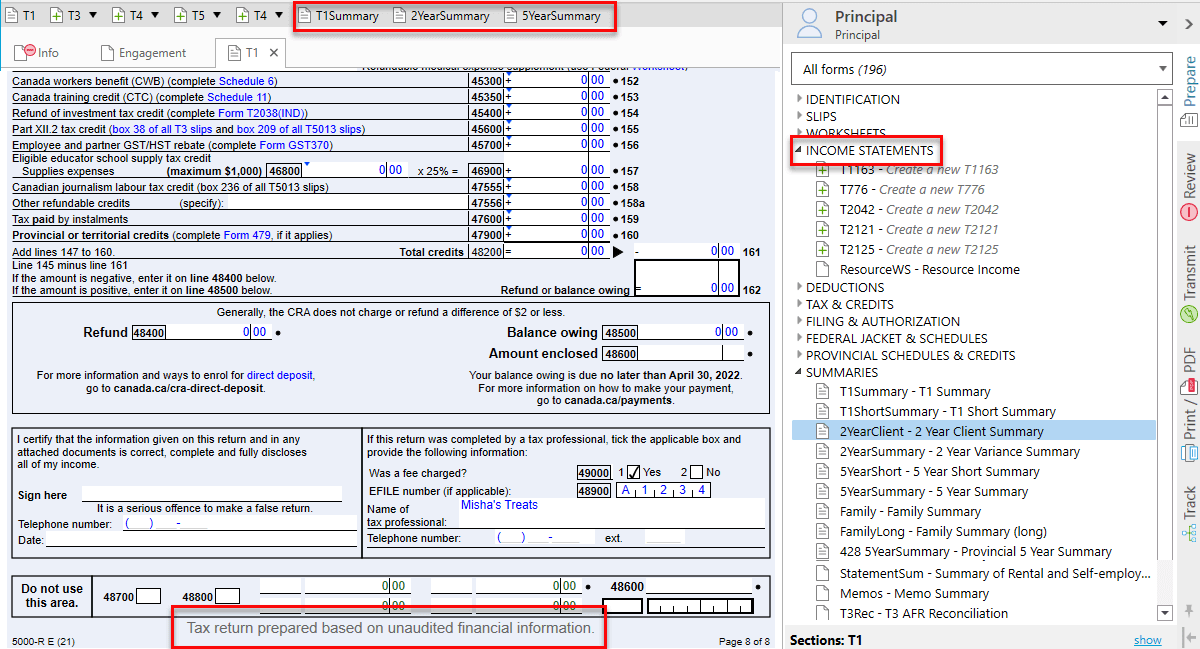Viewport: 1200px width, 649px height.
Task: Switch to the Info tab
Action: click(37, 53)
